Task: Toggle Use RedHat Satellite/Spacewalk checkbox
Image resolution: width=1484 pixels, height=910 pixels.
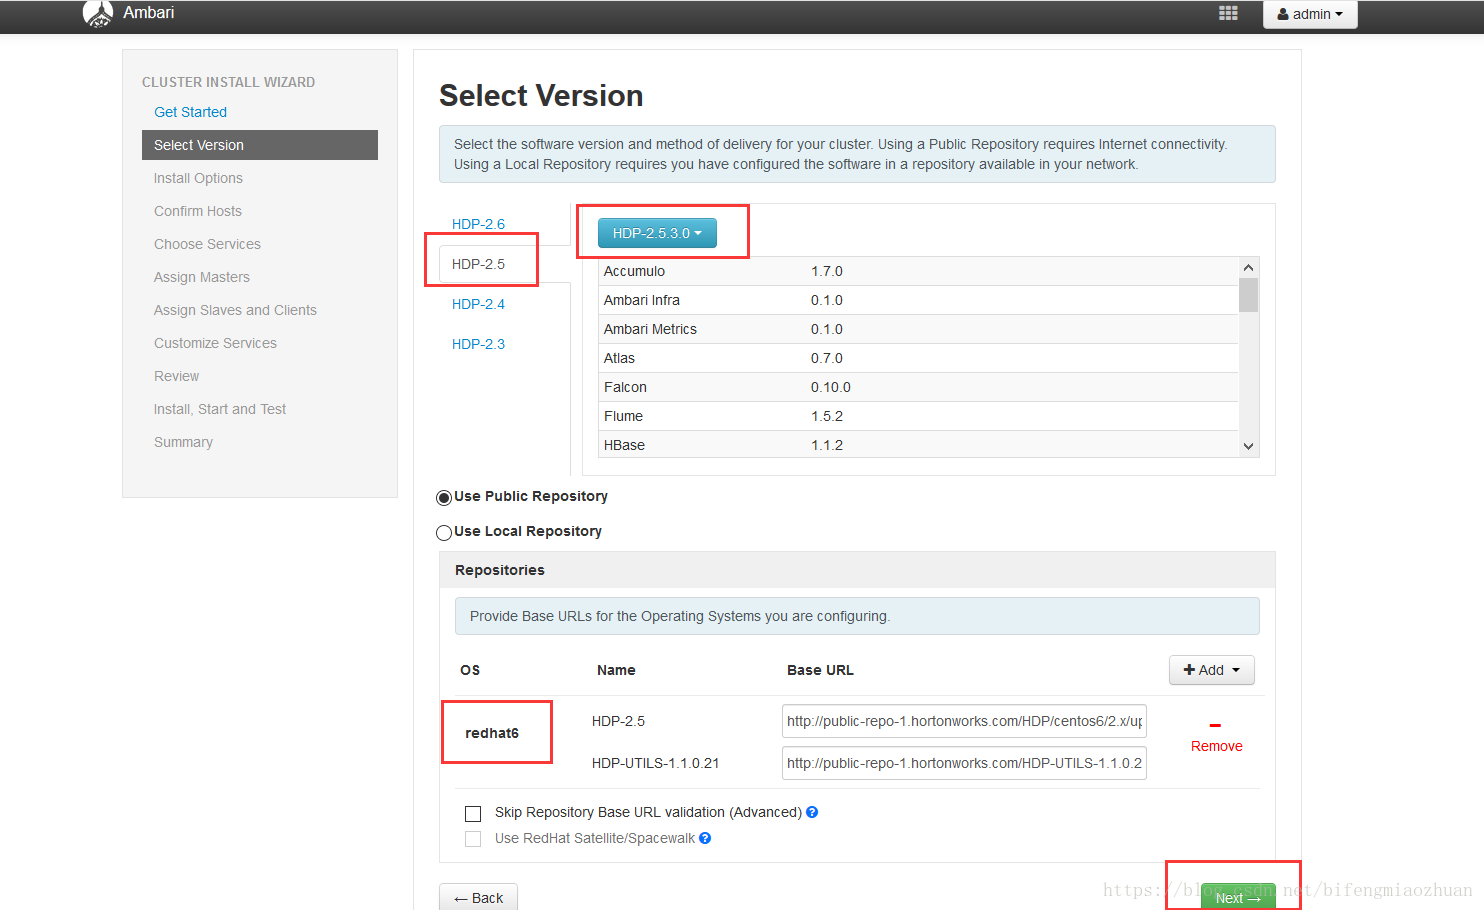Action: point(473,839)
